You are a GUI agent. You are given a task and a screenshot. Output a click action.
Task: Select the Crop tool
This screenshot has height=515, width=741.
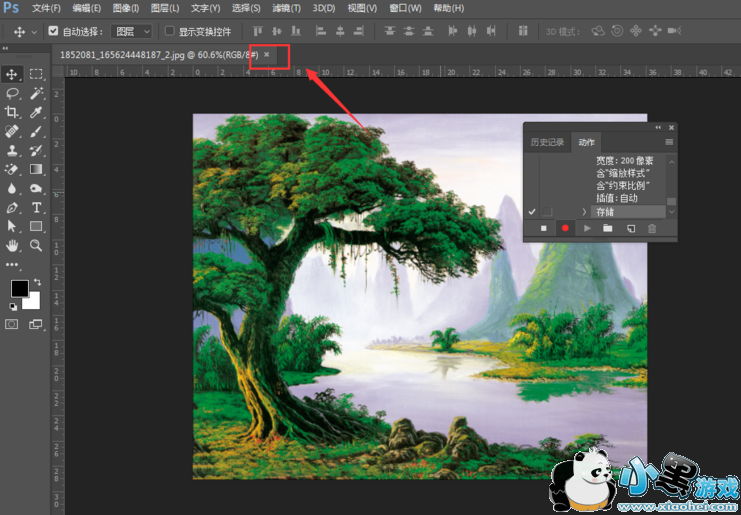pyautogui.click(x=12, y=112)
